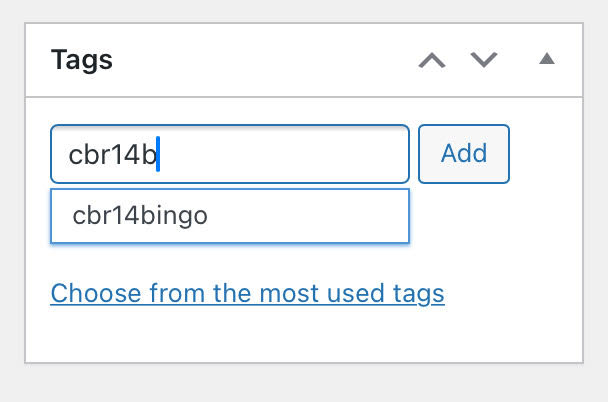Click the tag input field containing cbr14b
This screenshot has width=608, height=402.
coord(229,154)
